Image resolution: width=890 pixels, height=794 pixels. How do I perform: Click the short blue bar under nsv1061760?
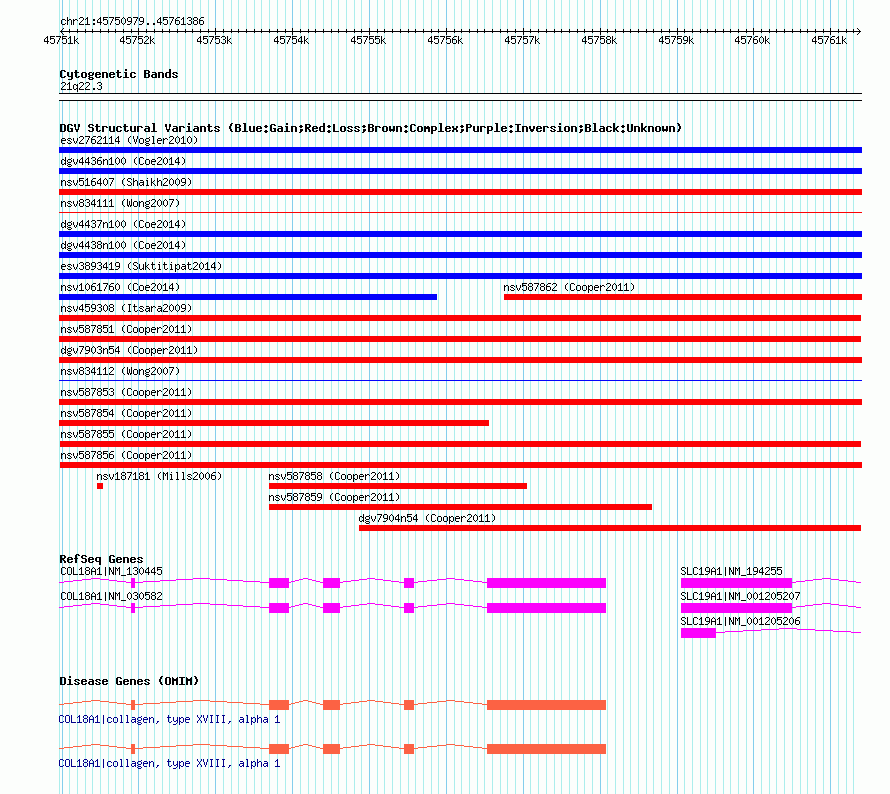pos(248,297)
